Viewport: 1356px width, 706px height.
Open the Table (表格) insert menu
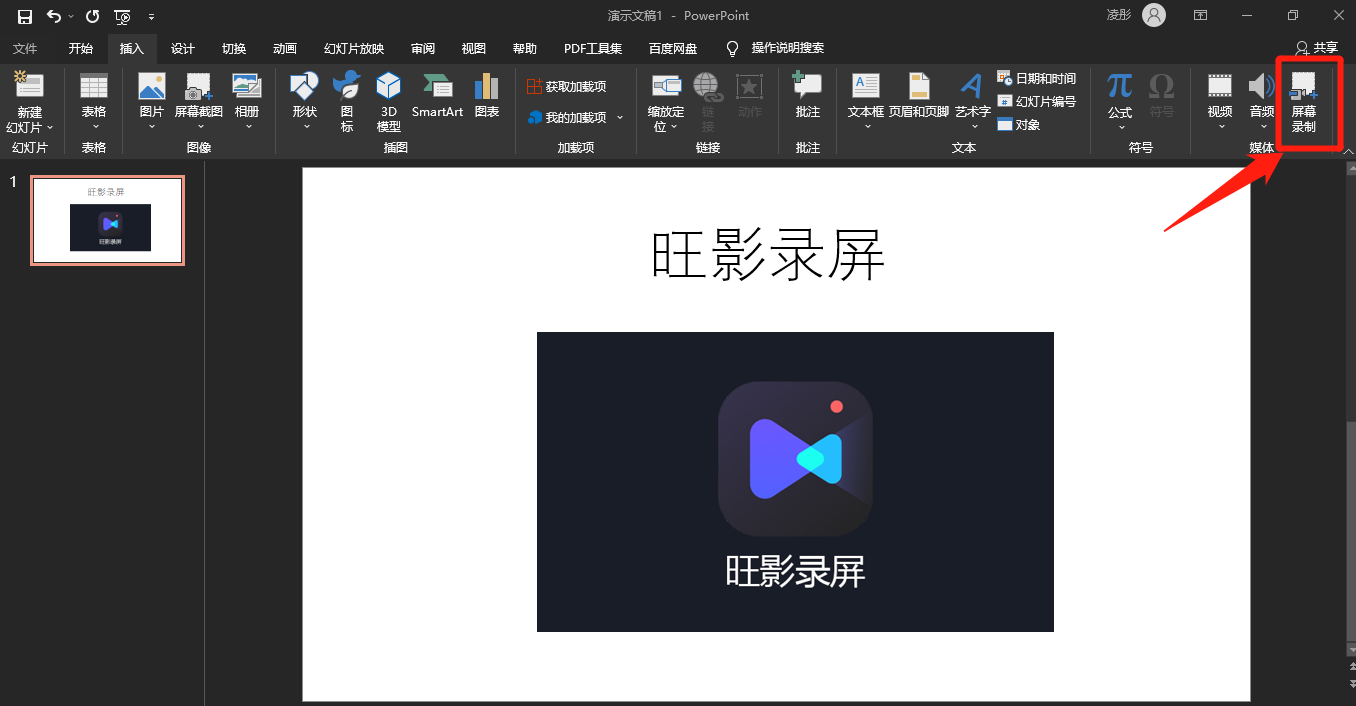[x=94, y=103]
